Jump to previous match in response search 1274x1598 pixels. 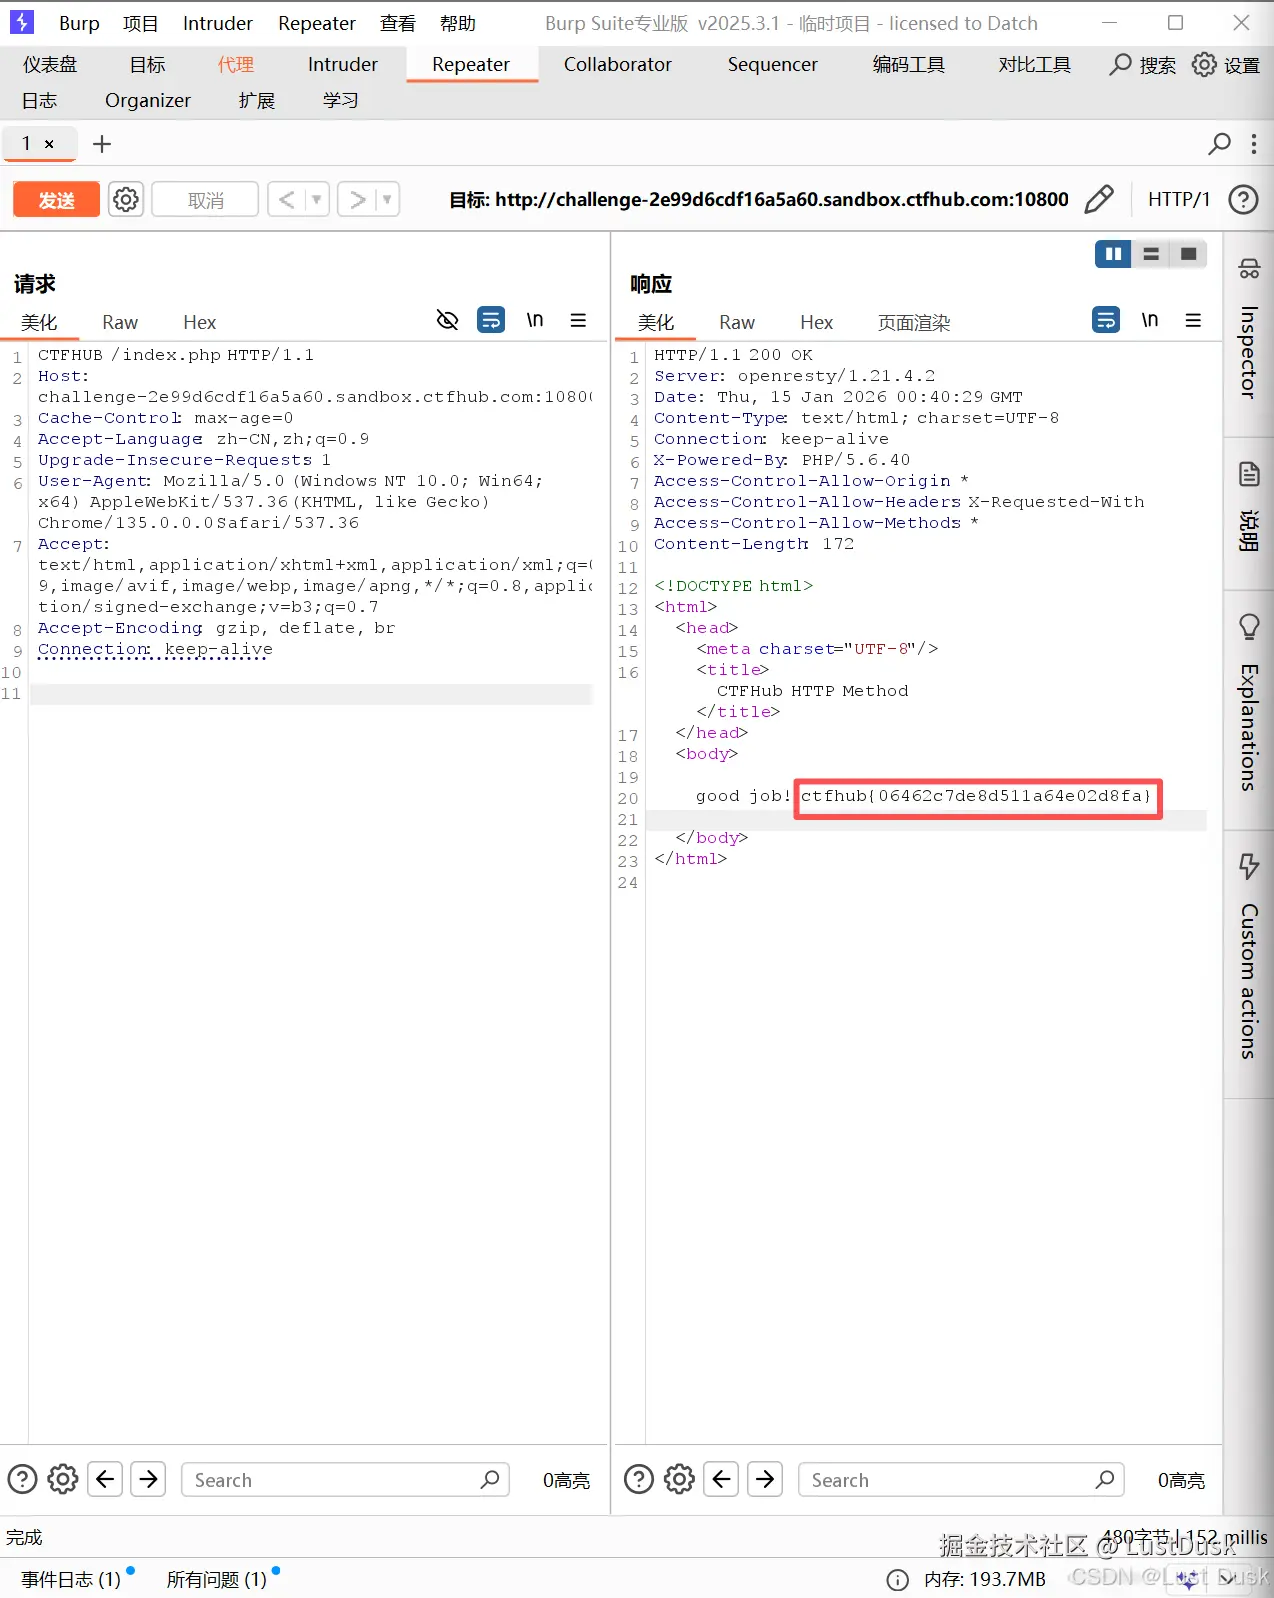tap(722, 1478)
